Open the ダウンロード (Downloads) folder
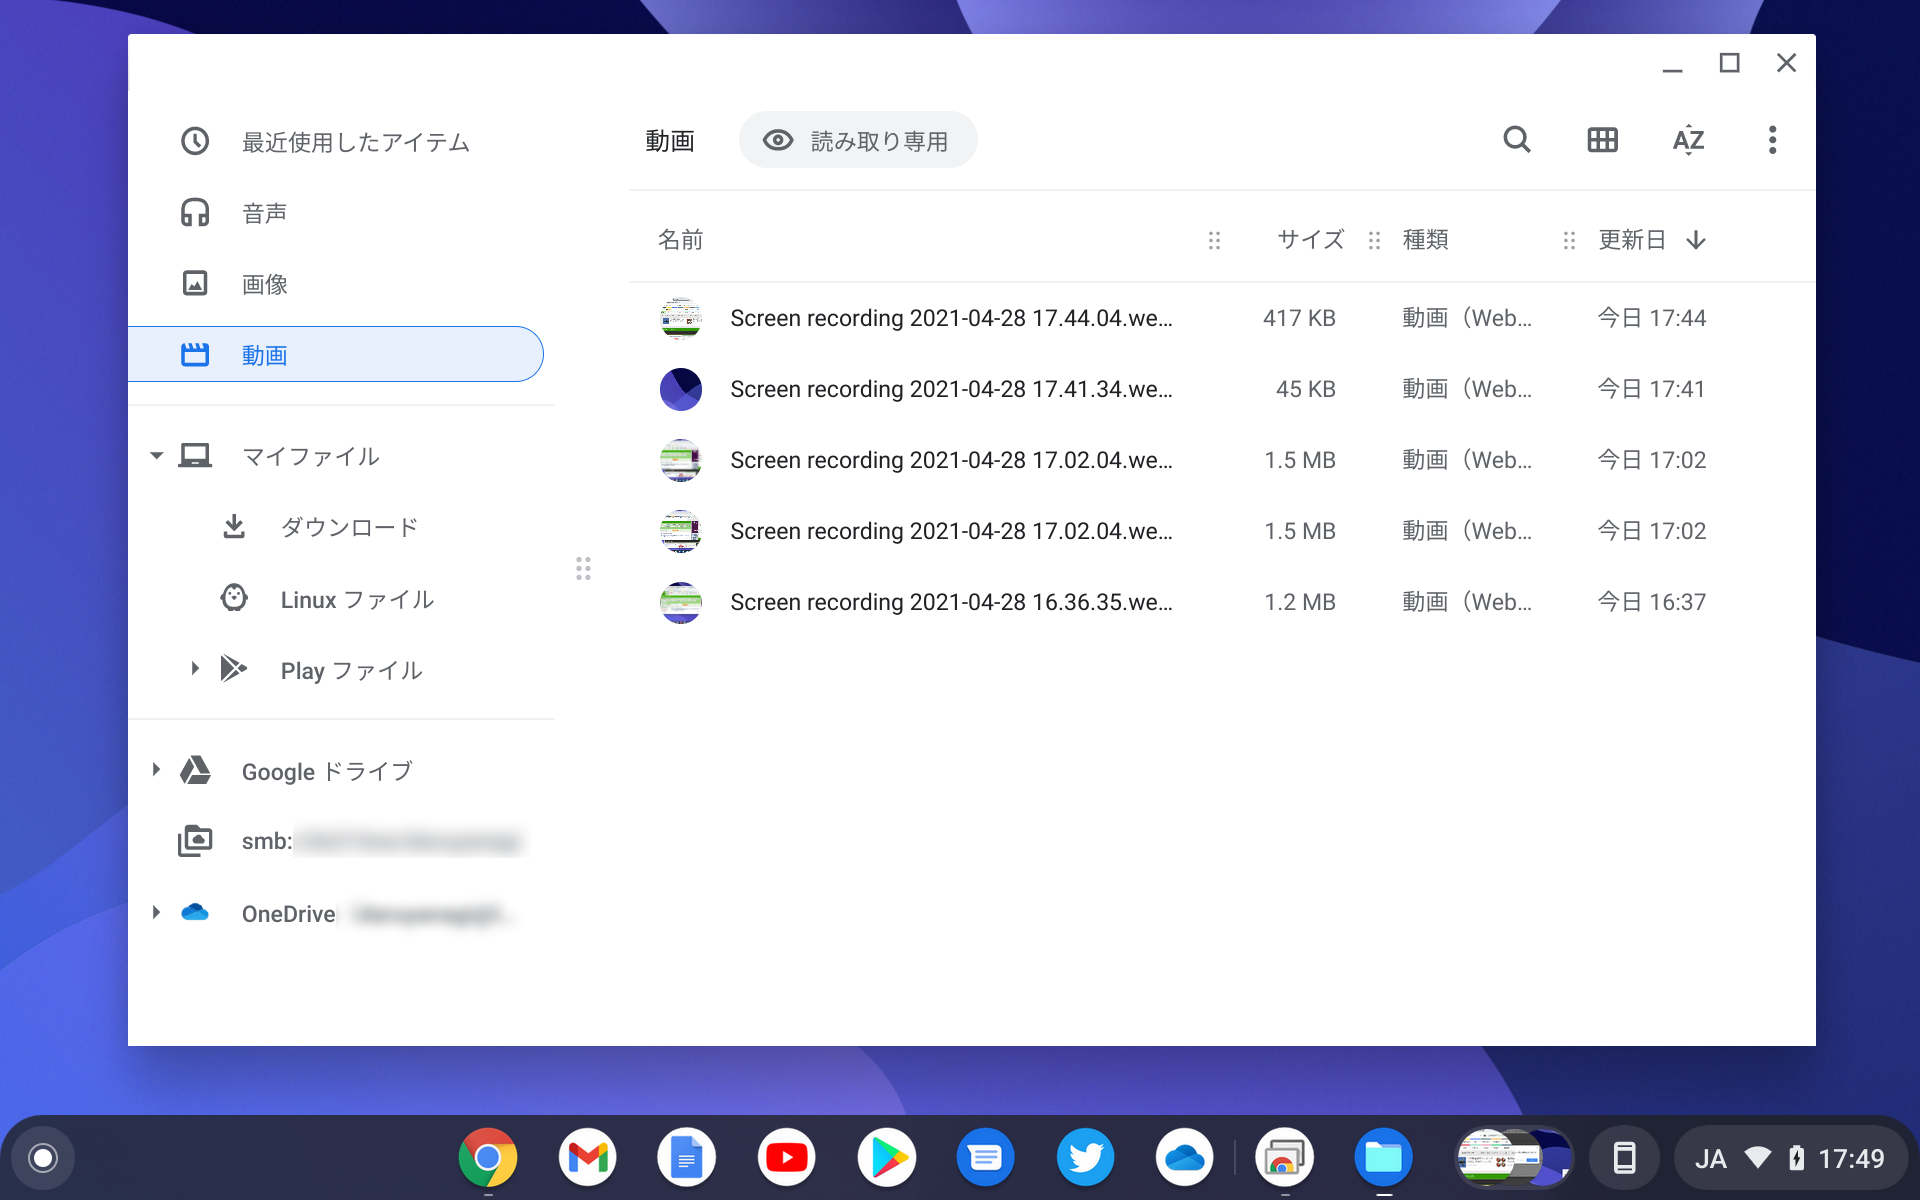Viewport: 1920px width, 1200px height. click(x=348, y=526)
